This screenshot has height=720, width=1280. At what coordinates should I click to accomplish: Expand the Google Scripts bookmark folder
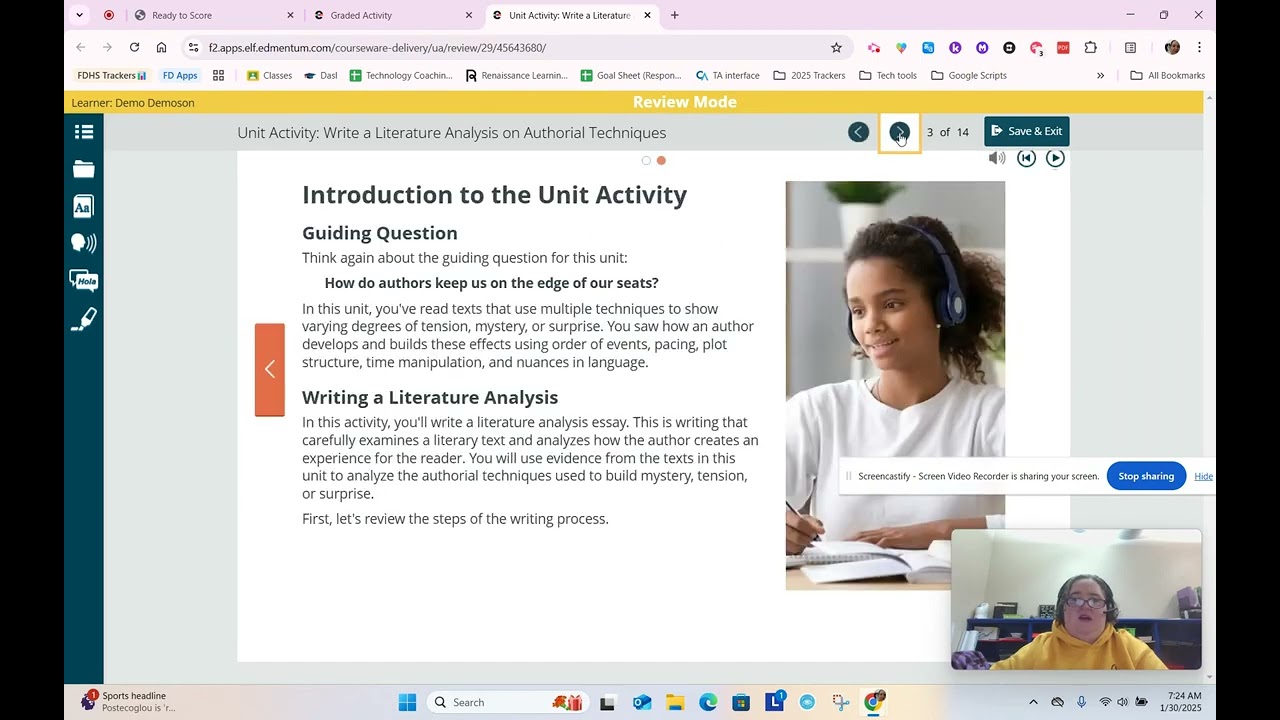[969, 75]
